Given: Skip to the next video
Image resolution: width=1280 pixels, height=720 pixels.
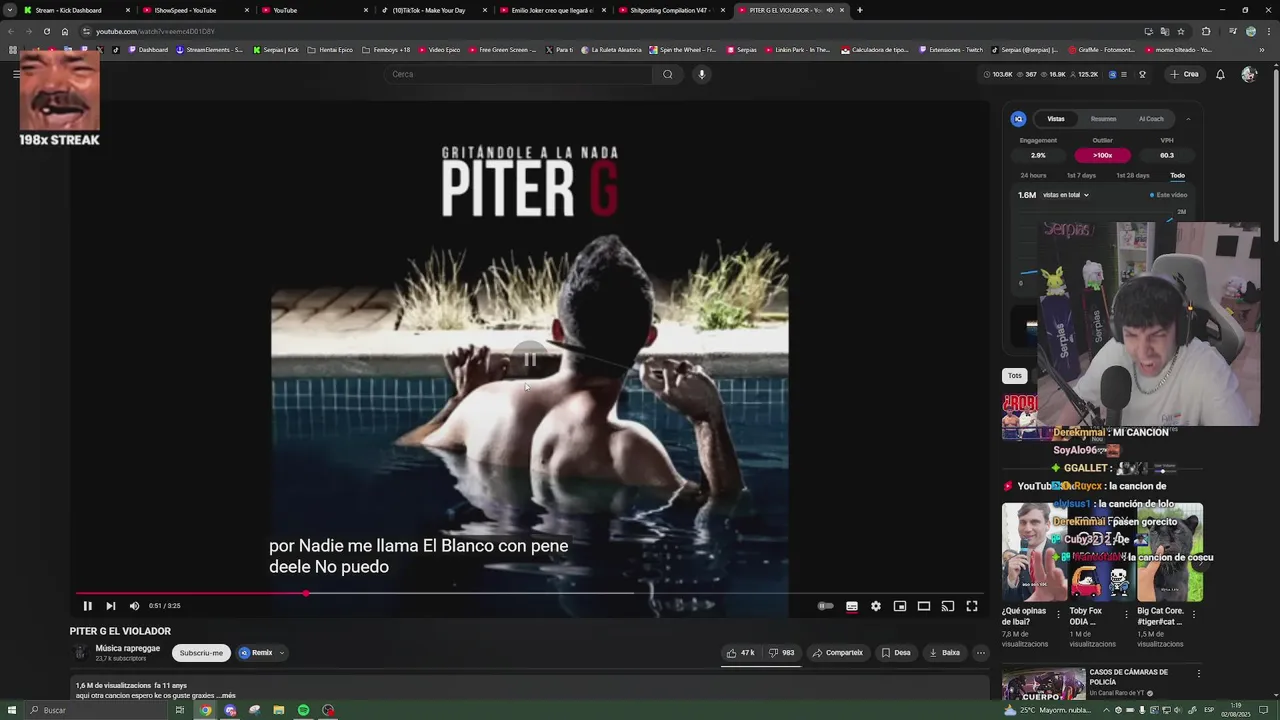Looking at the screenshot, I should (111, 606).
